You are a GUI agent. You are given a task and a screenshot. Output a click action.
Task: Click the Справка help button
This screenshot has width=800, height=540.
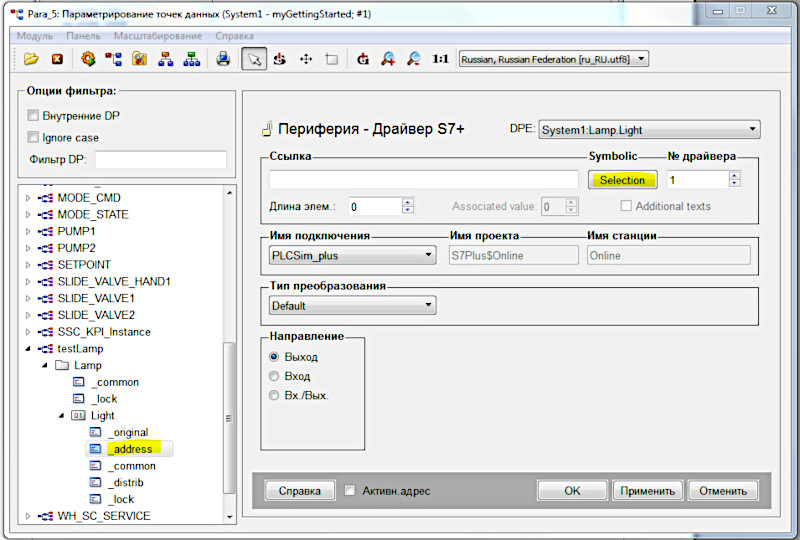tap(300, 490)
